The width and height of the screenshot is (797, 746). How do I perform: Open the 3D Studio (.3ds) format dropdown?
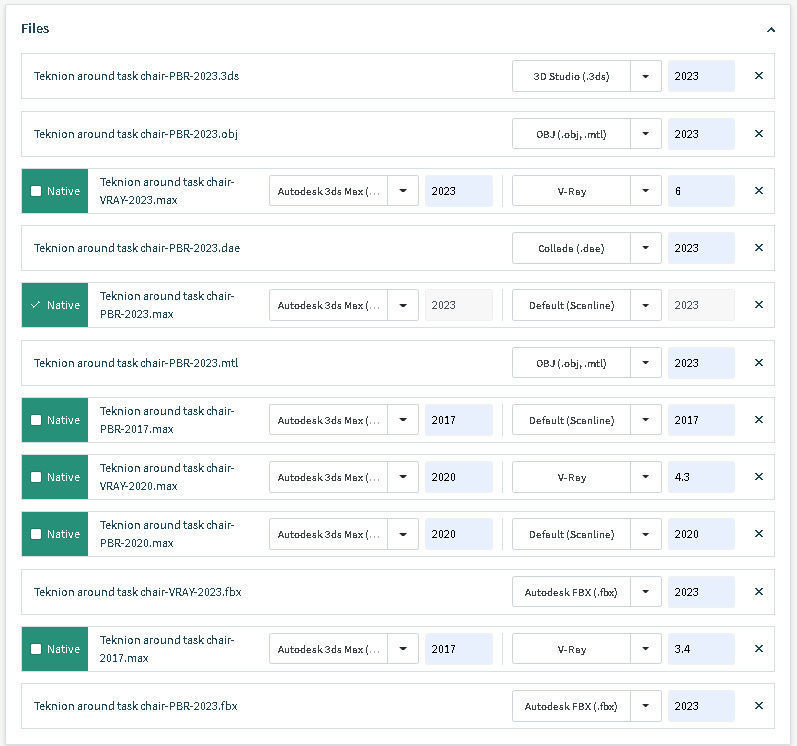point(646,76)
